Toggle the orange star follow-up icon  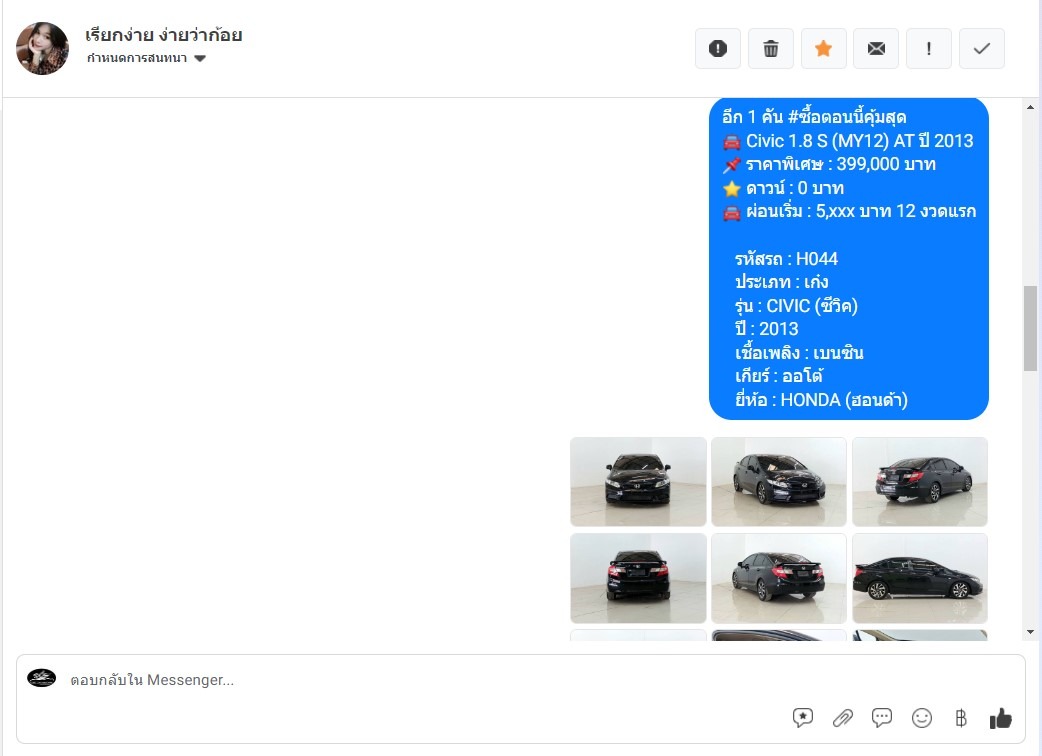(823, 48)
